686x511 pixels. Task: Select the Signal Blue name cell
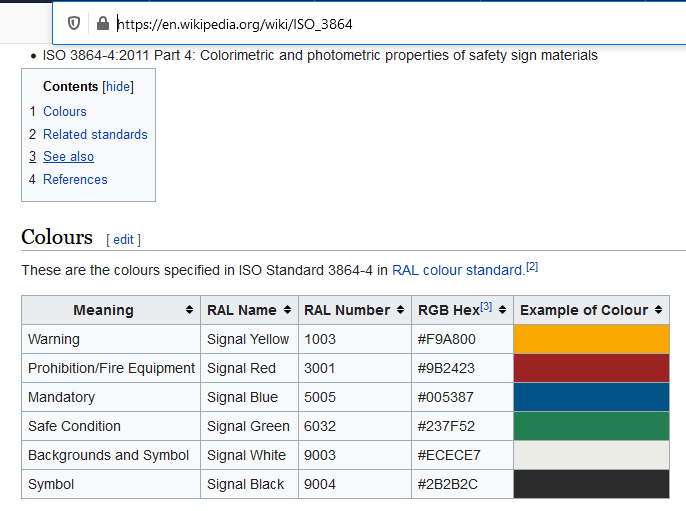tap(249, 397)
